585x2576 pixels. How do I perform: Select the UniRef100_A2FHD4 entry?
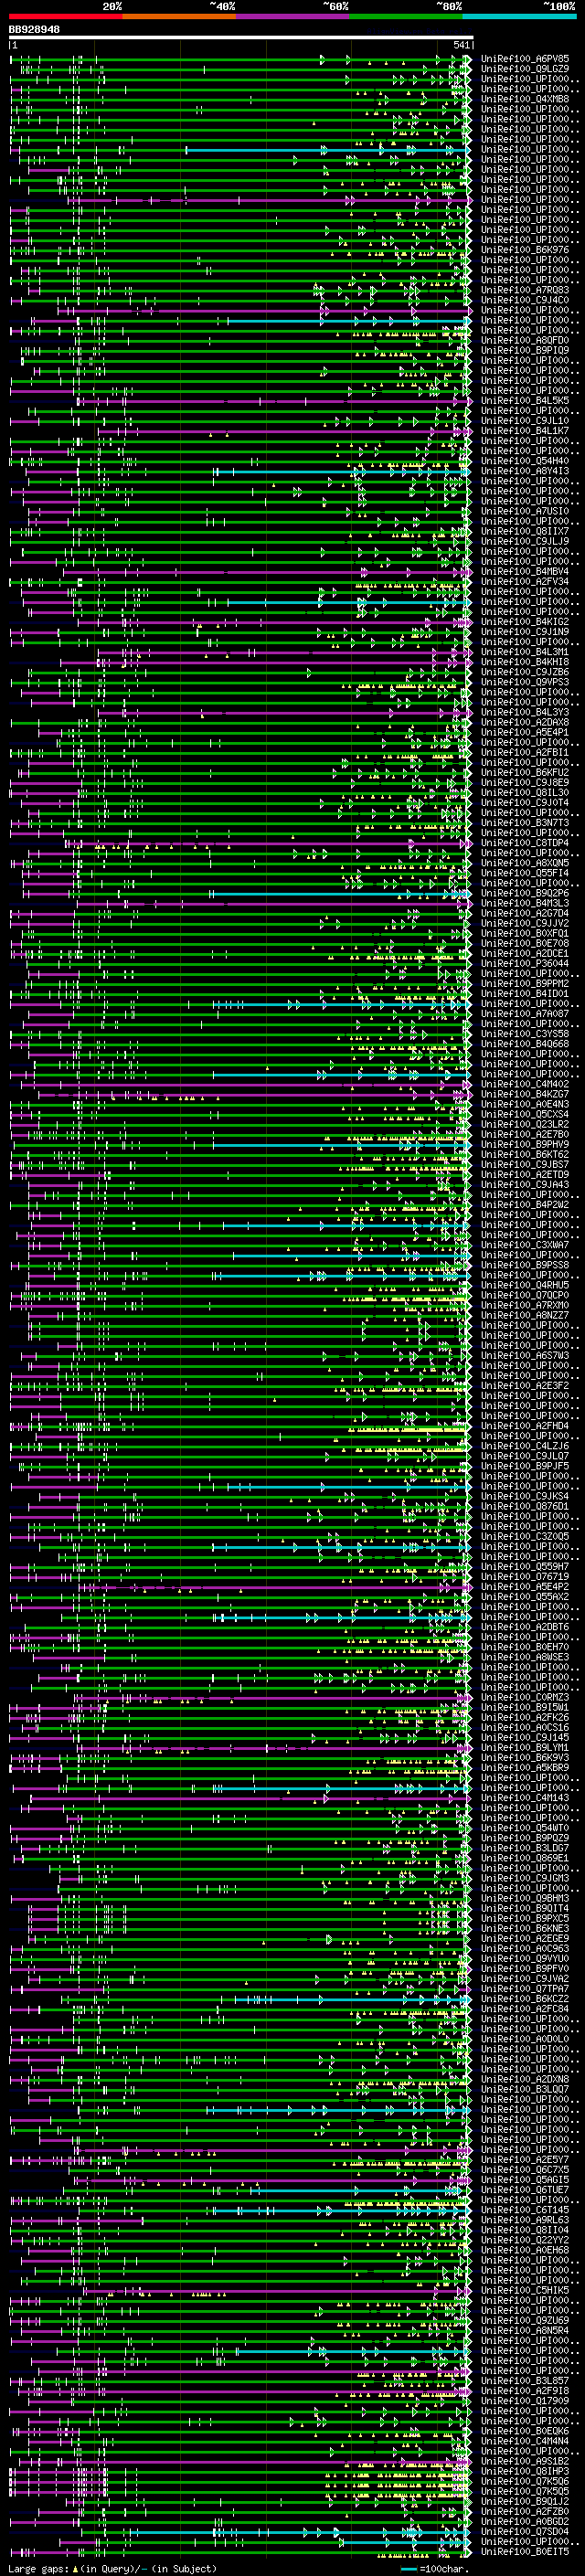525,1426
